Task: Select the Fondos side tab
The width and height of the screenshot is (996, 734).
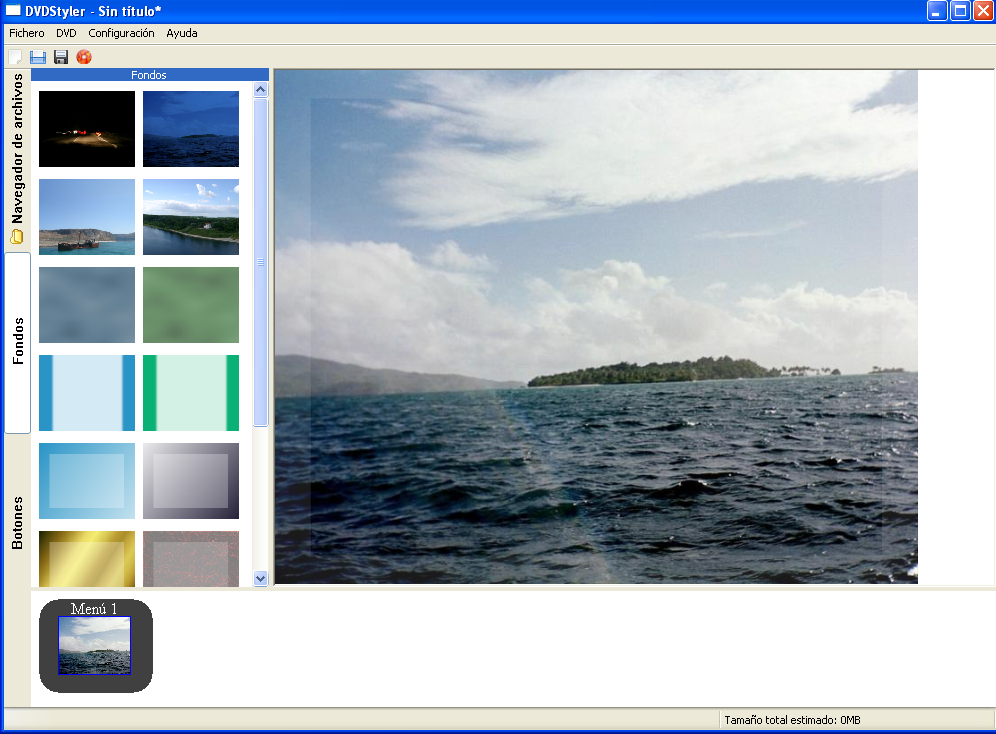Action: [x=18, y=342]
